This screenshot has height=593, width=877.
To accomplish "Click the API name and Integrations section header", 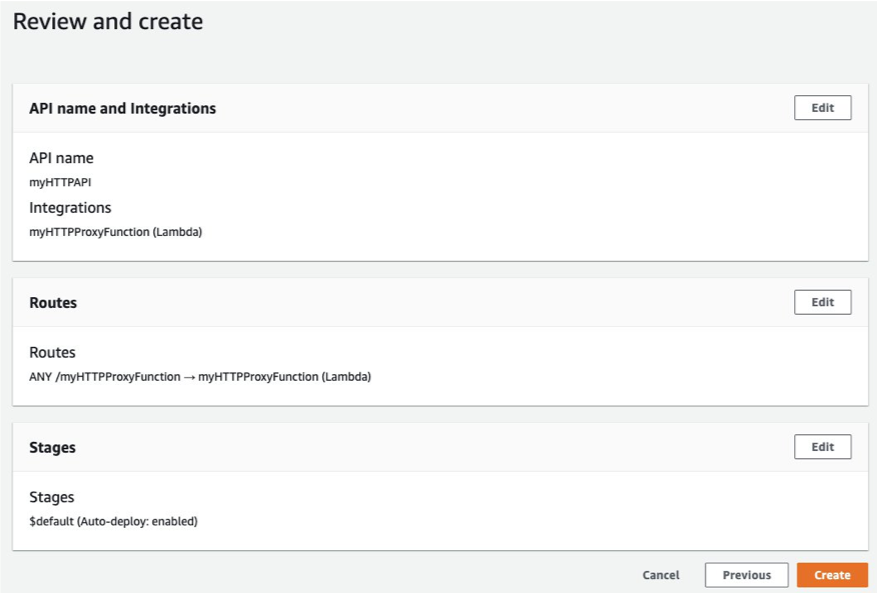I will tap(120, 107).
